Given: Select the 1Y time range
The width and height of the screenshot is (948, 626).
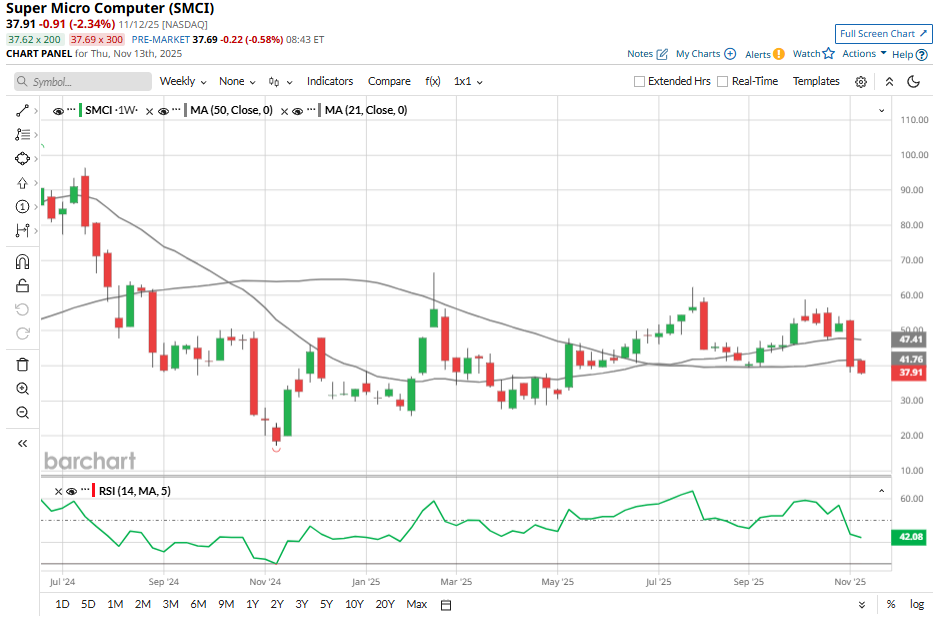Looking at the screenshot, I should point(252,604).
